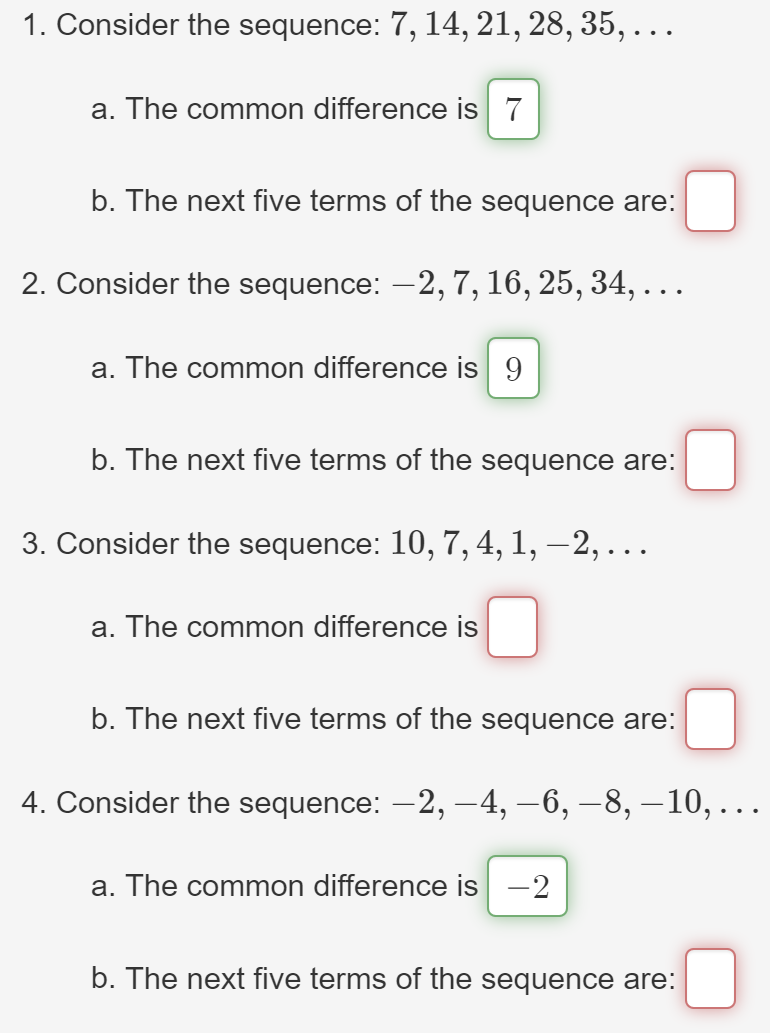This screenshot has width=770, height=1033.
Task: Click the next-five-terms answer box for question 3
Action: pyautogui.click(x=710, y=719)
